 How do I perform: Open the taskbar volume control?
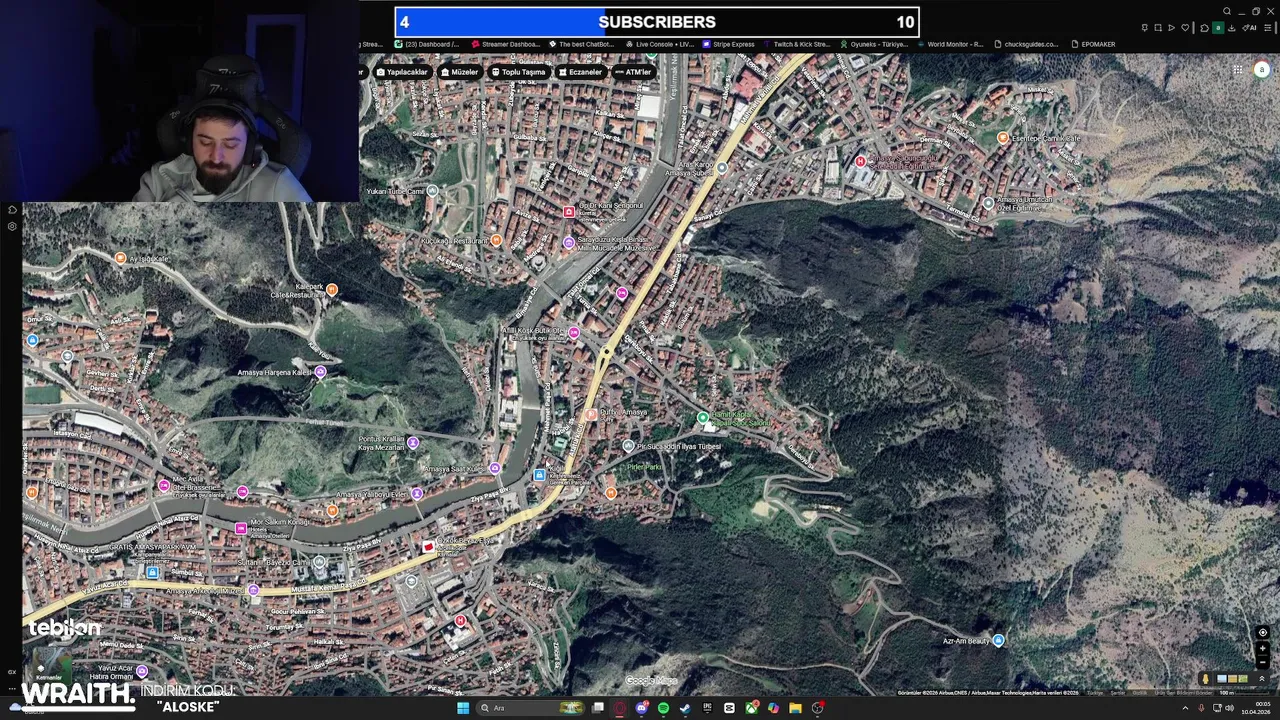1230,708
